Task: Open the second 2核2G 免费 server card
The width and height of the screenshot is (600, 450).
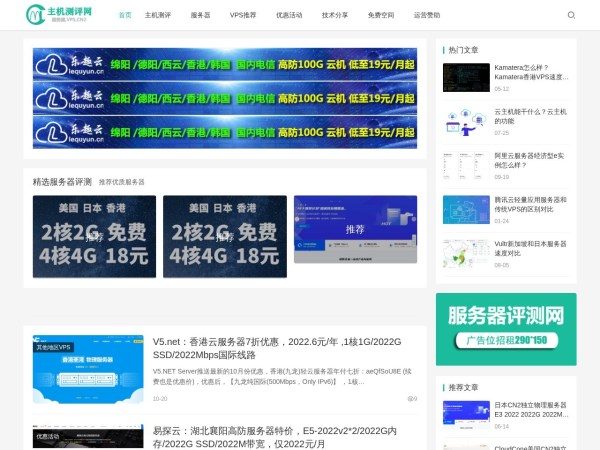Action: click(x=225, y=236)
